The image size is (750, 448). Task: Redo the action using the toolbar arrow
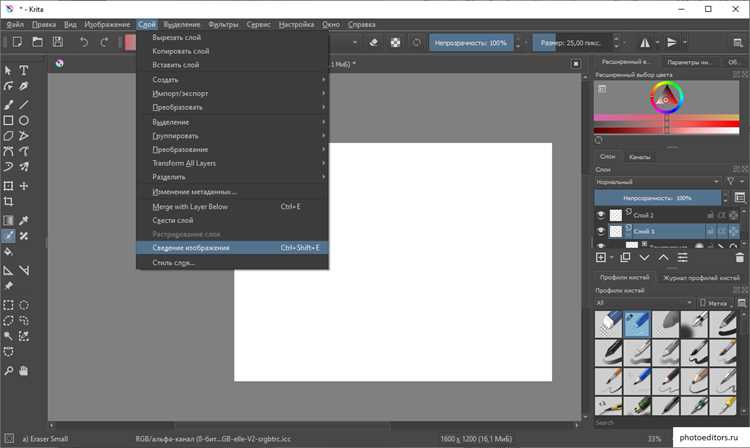coord(104,43)
